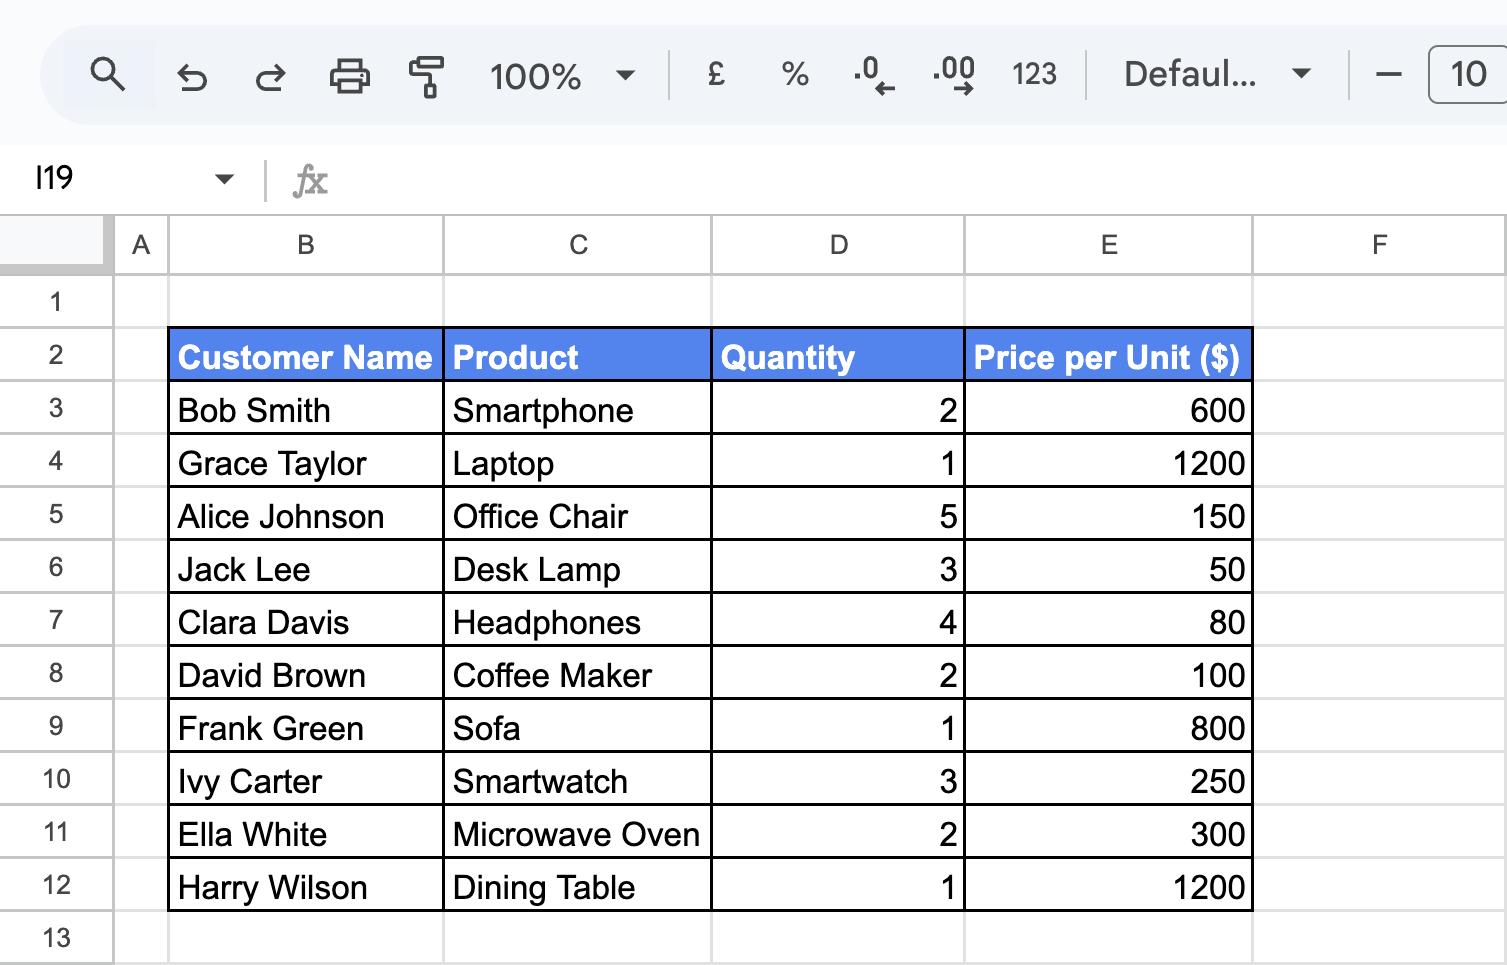The image size is (1507, 965).
Task: Select row 5 header
Action: tap(56, 514)
